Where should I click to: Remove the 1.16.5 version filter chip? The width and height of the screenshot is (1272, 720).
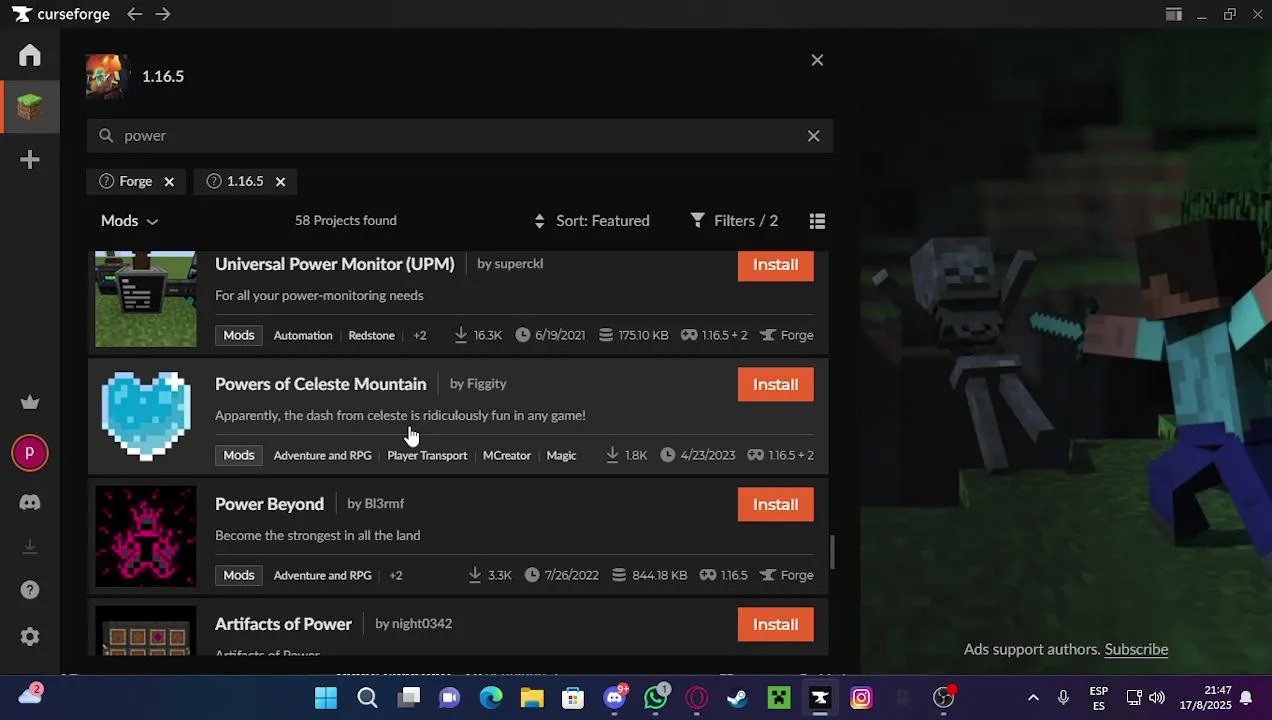(280, 182)
